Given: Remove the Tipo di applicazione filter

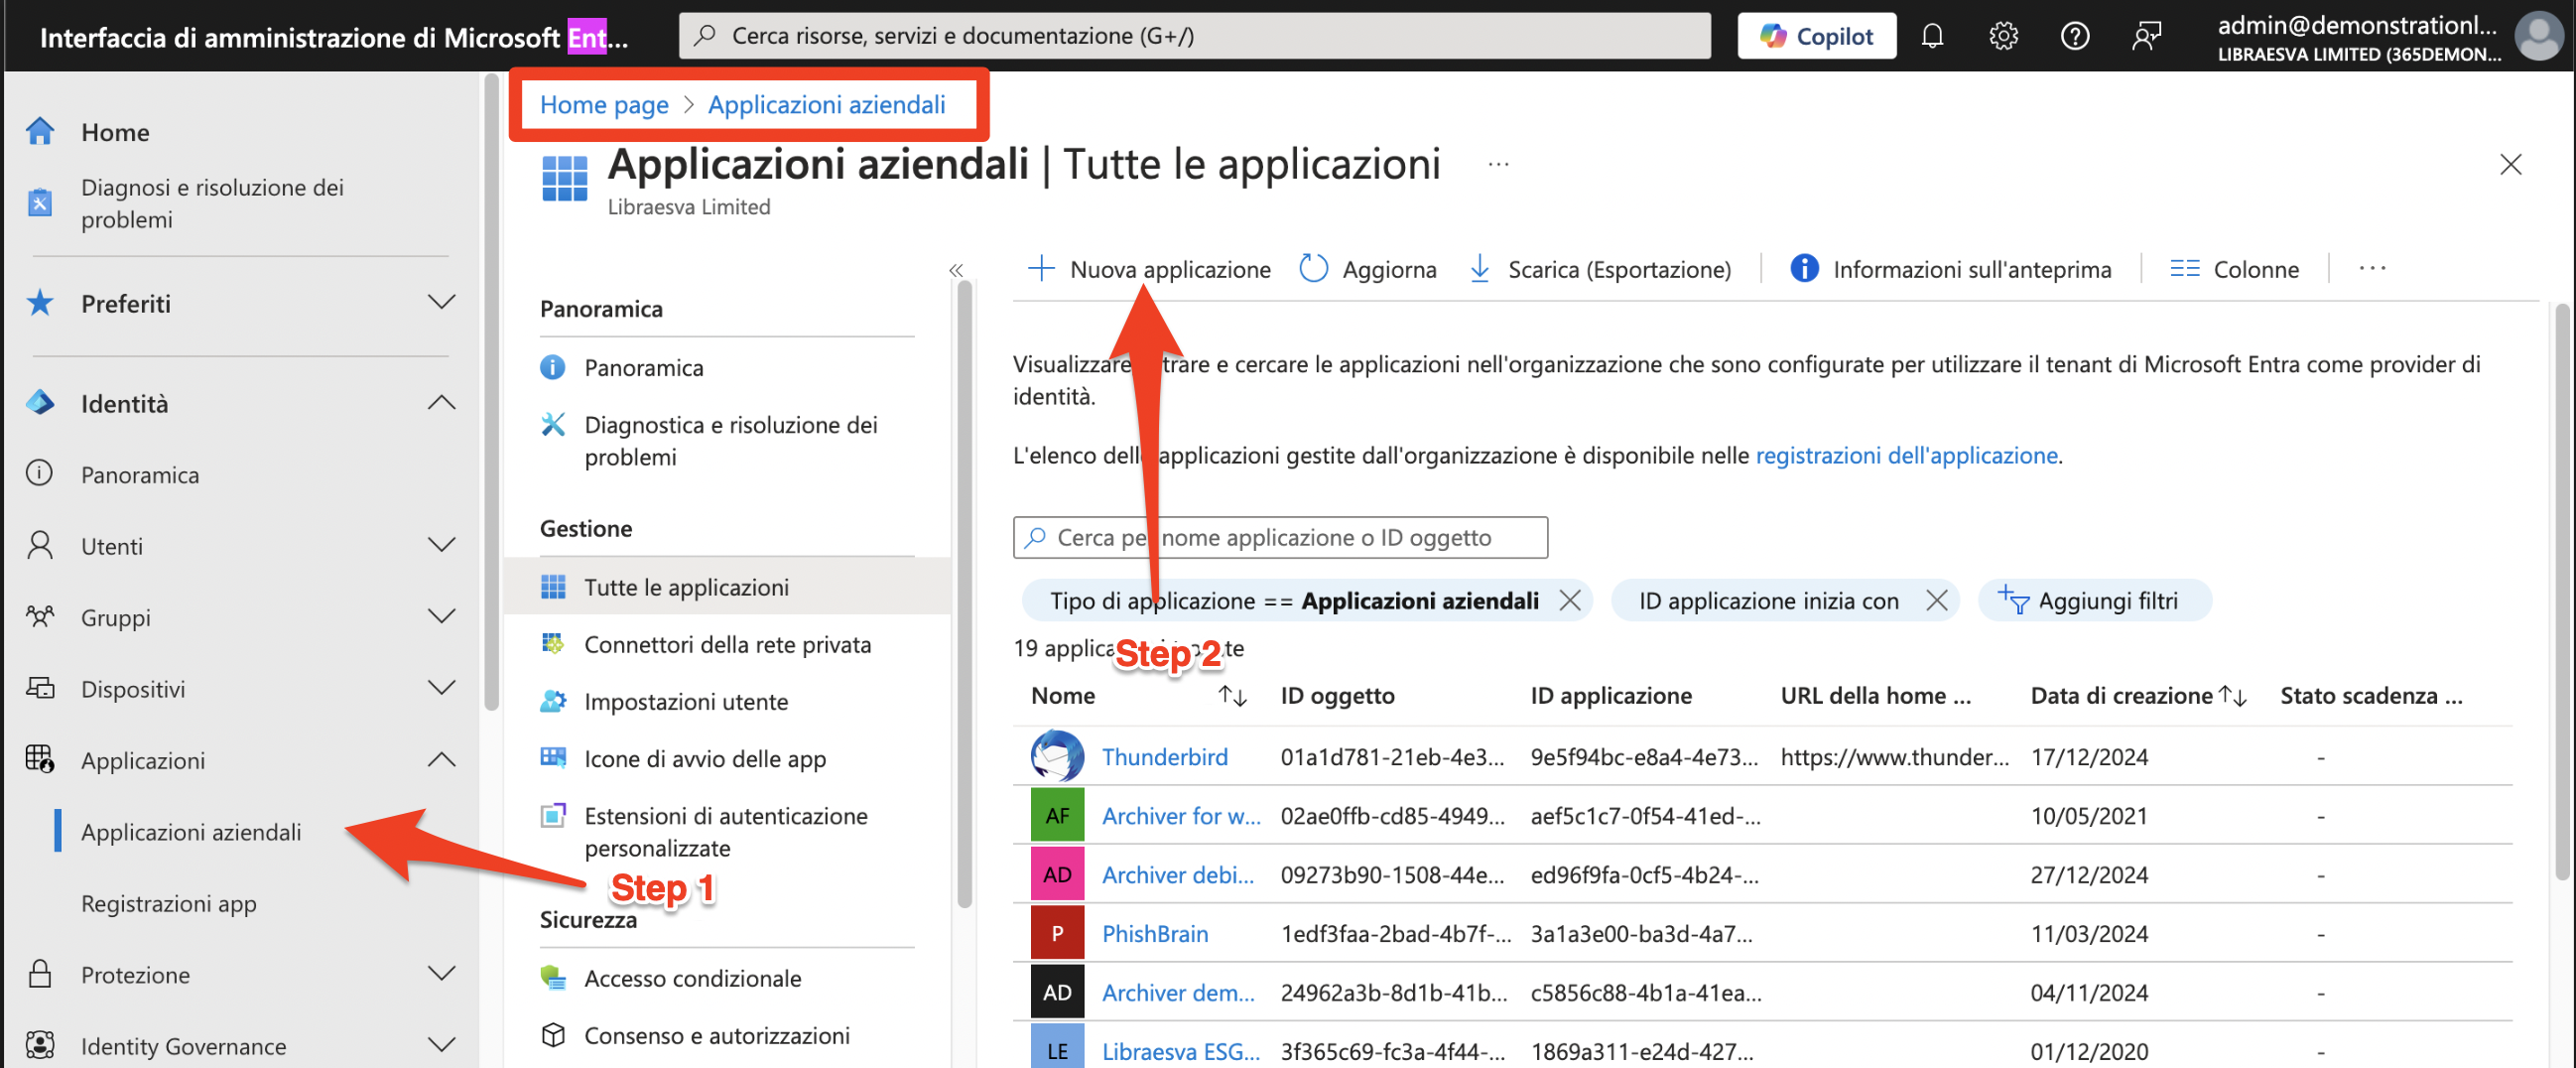Looking at the screenshot, I should [1570, 600].
